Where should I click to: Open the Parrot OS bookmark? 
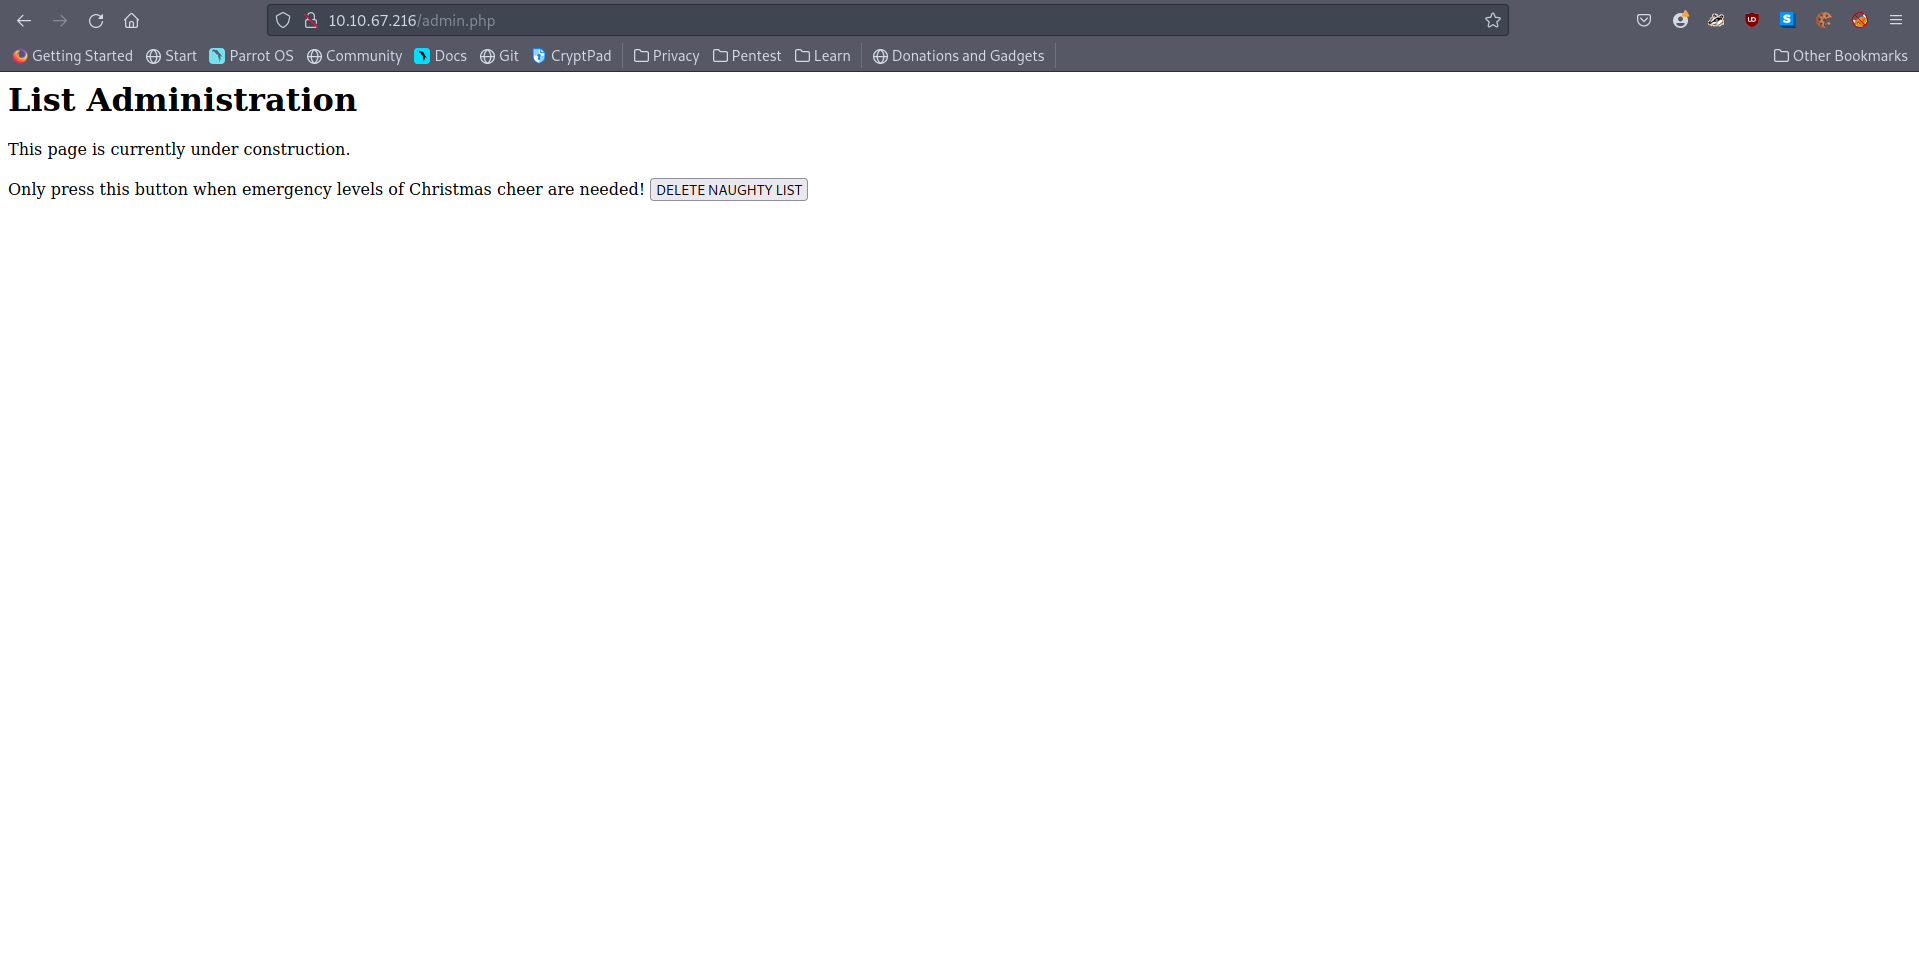coord(251,56)
